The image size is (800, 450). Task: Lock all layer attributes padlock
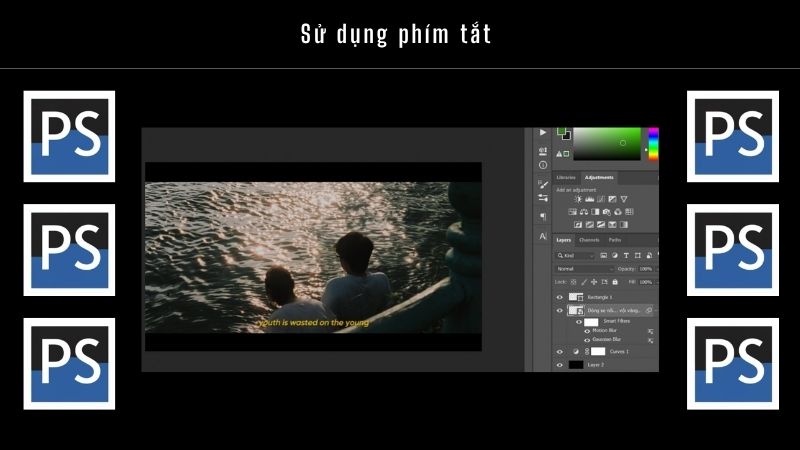click(615, 282)
